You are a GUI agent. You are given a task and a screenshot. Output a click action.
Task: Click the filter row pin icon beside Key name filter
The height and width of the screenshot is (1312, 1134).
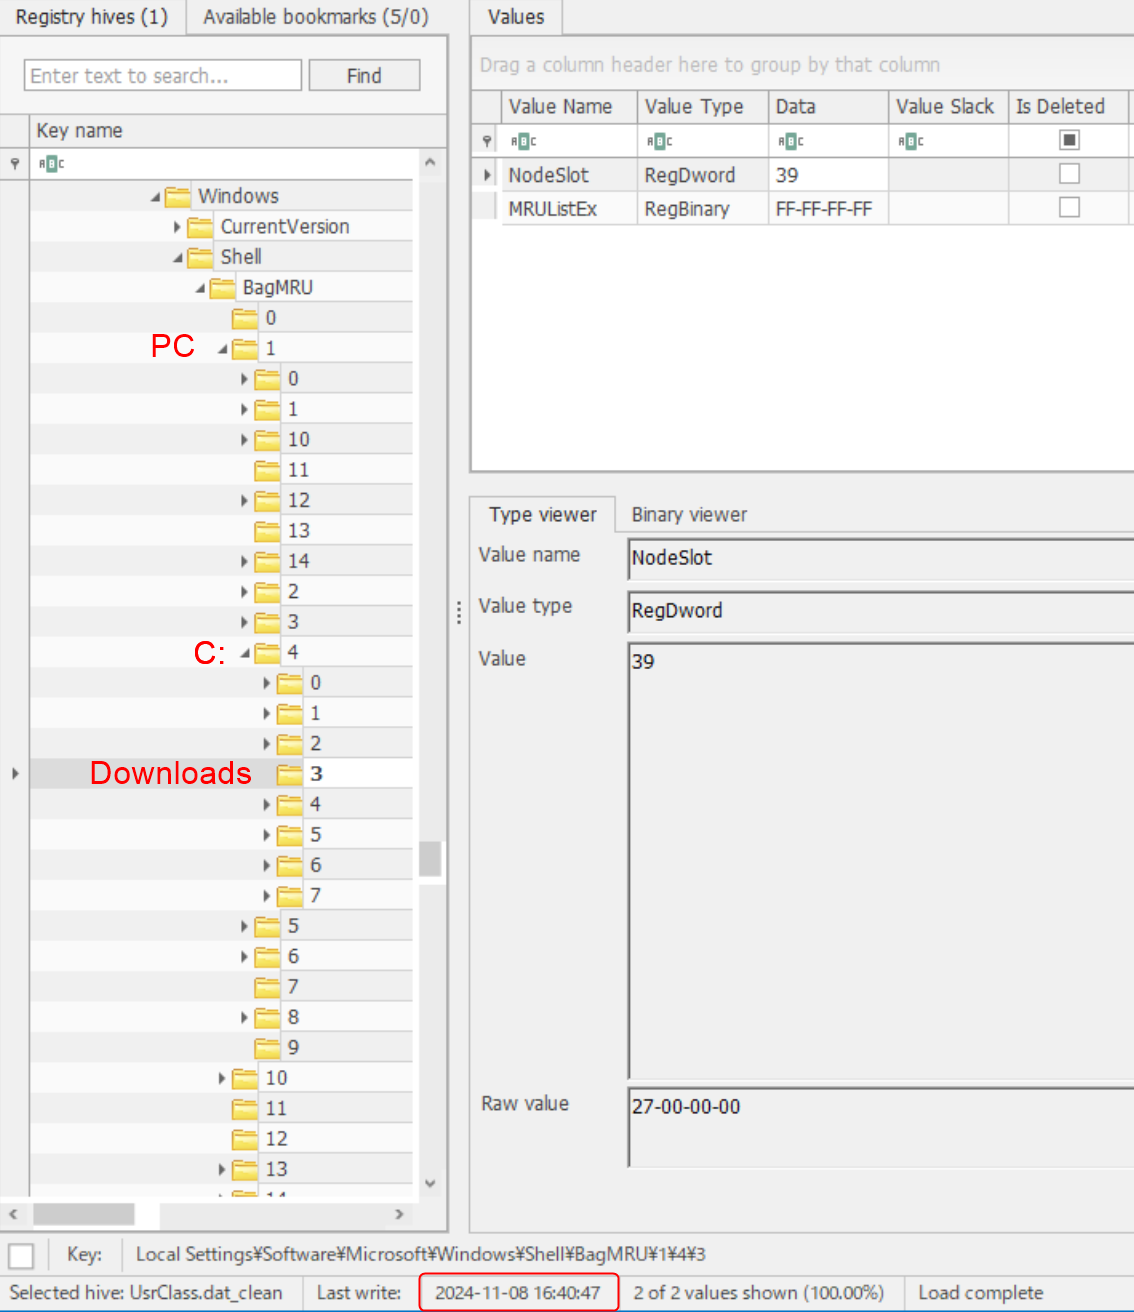pyautogui.click(x=15, y=163)
